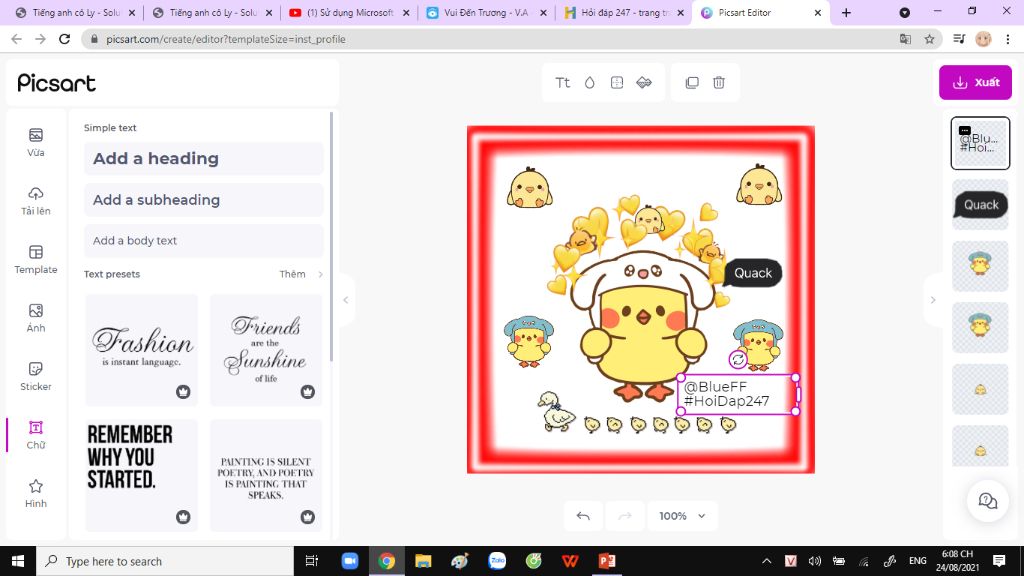Switch to the YouTube Microsoft tab
Screen dimensions: 1024x576
coord(350,12)
